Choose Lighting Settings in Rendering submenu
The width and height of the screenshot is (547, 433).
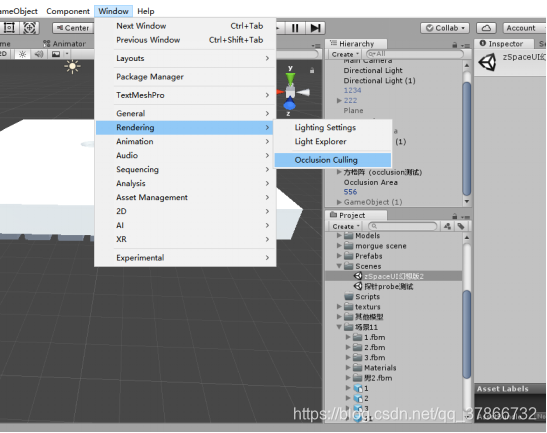pyautogui.click(x=333, y=128)
